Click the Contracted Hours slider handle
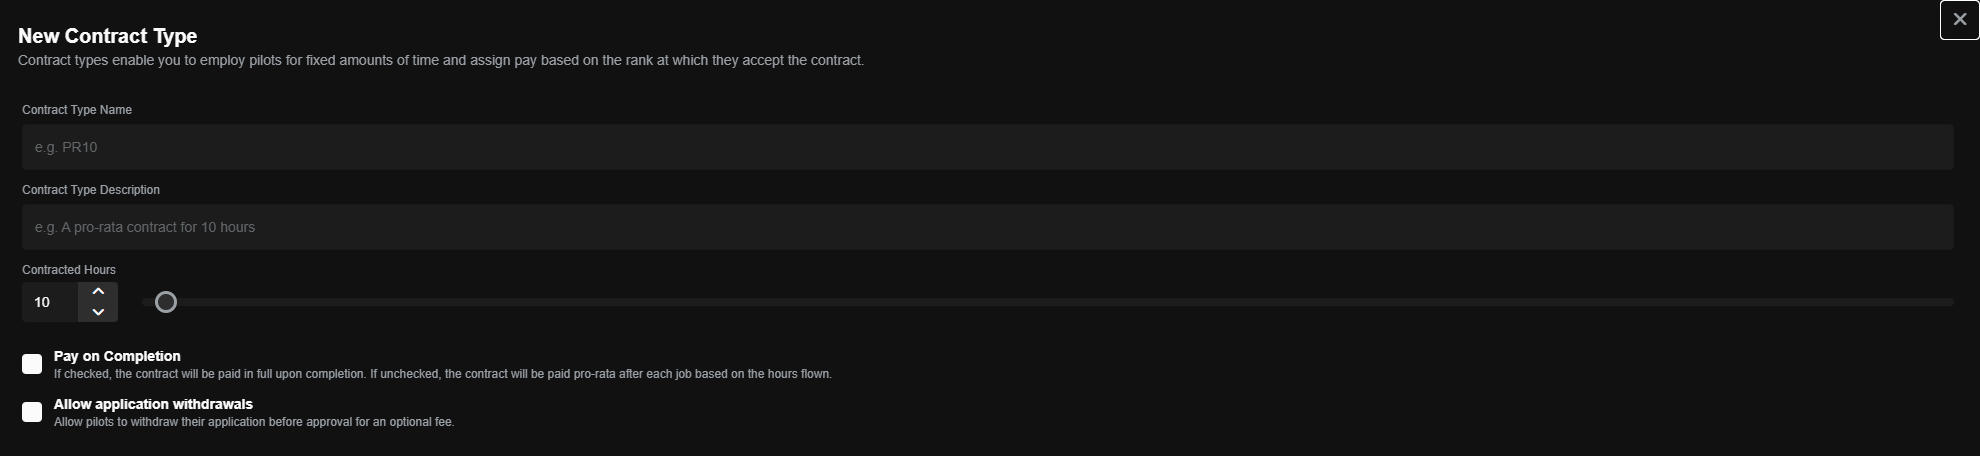1980x456 pixels. tap(166, 302)
